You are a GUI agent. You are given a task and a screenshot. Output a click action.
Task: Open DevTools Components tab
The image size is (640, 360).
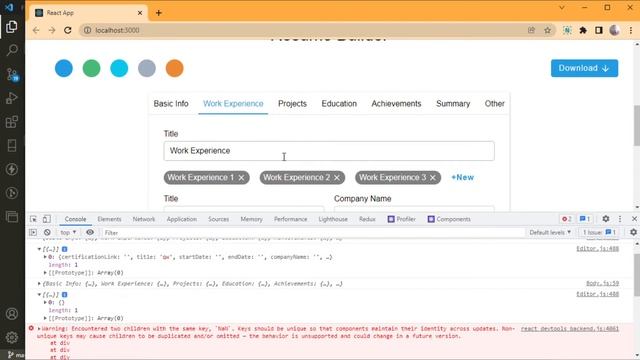click(x=449, y=219)
